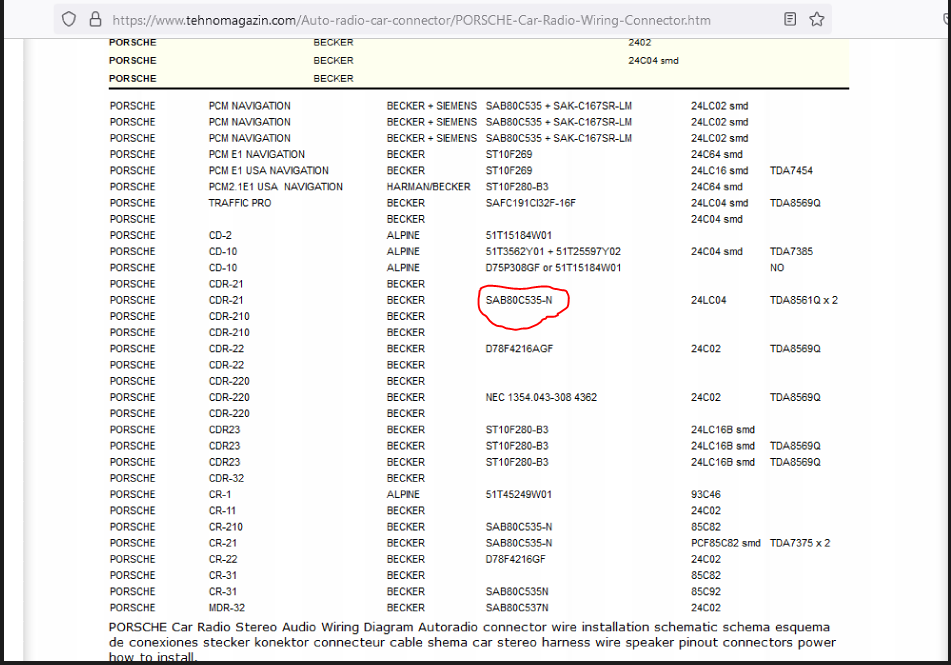Select 'D75P308GF or 51T15184W01' cell
Viewport: 951px width, 665px height.
pos(553,268)
